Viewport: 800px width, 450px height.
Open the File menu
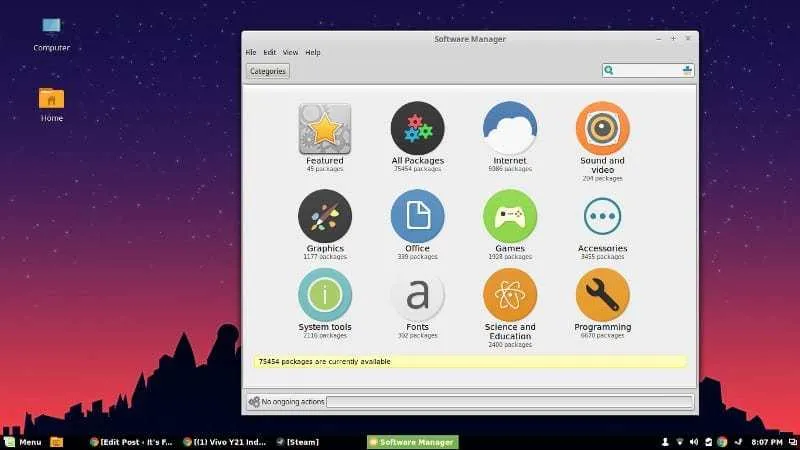pos(251,52)
